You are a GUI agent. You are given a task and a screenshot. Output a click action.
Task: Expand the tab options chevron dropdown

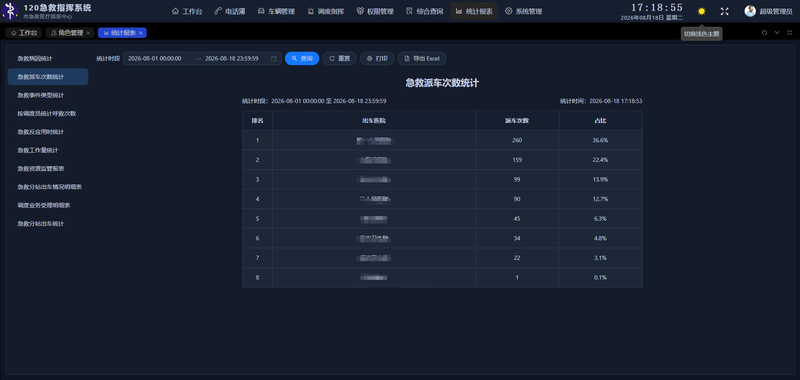777,33
